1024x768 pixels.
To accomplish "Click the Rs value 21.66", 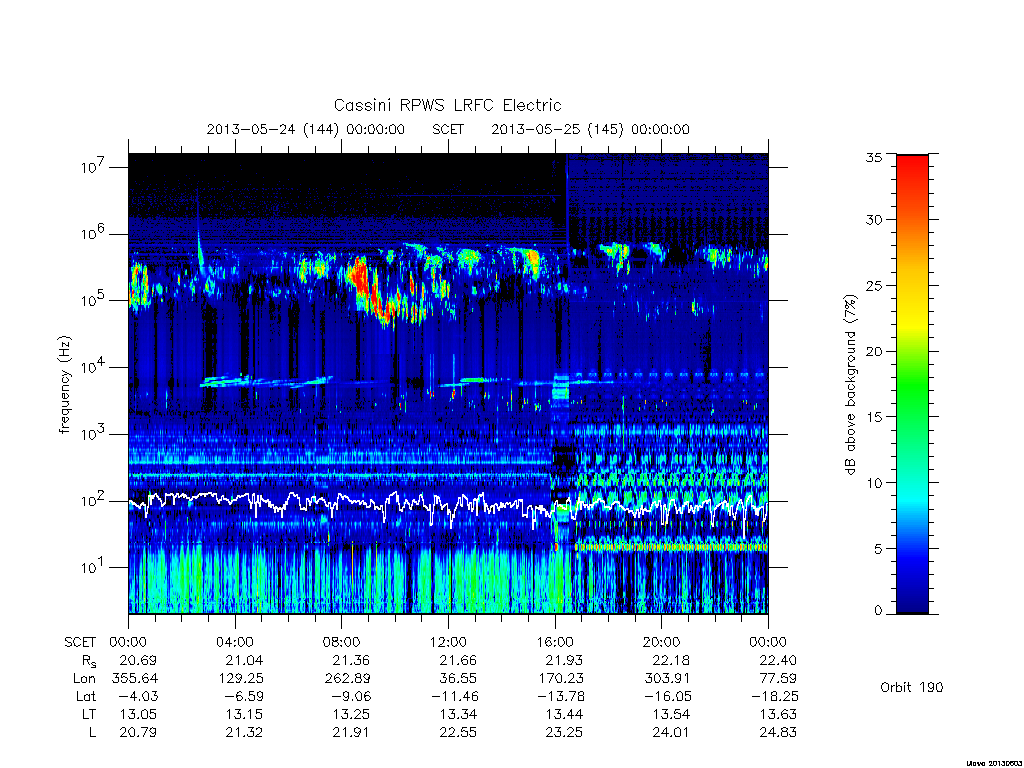I will (x=458, y=660).
